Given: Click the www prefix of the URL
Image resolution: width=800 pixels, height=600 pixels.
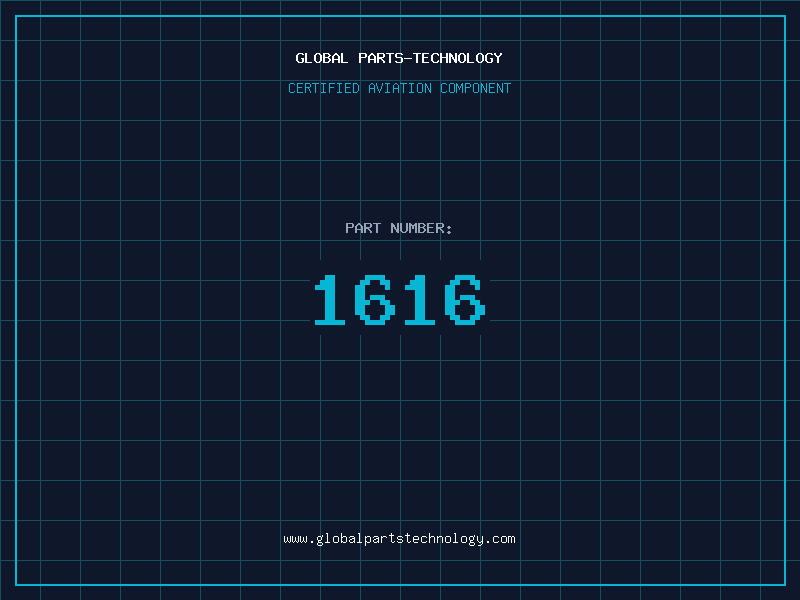Looking at the screenshot, I should (295, 539).
